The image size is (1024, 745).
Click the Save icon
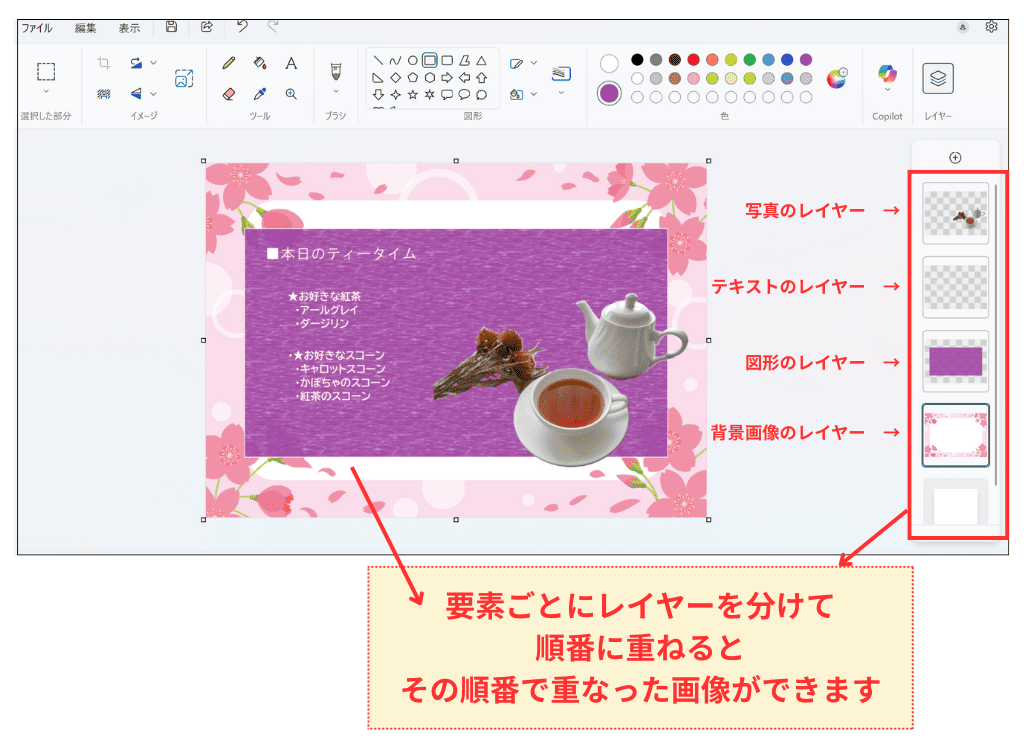169,27
